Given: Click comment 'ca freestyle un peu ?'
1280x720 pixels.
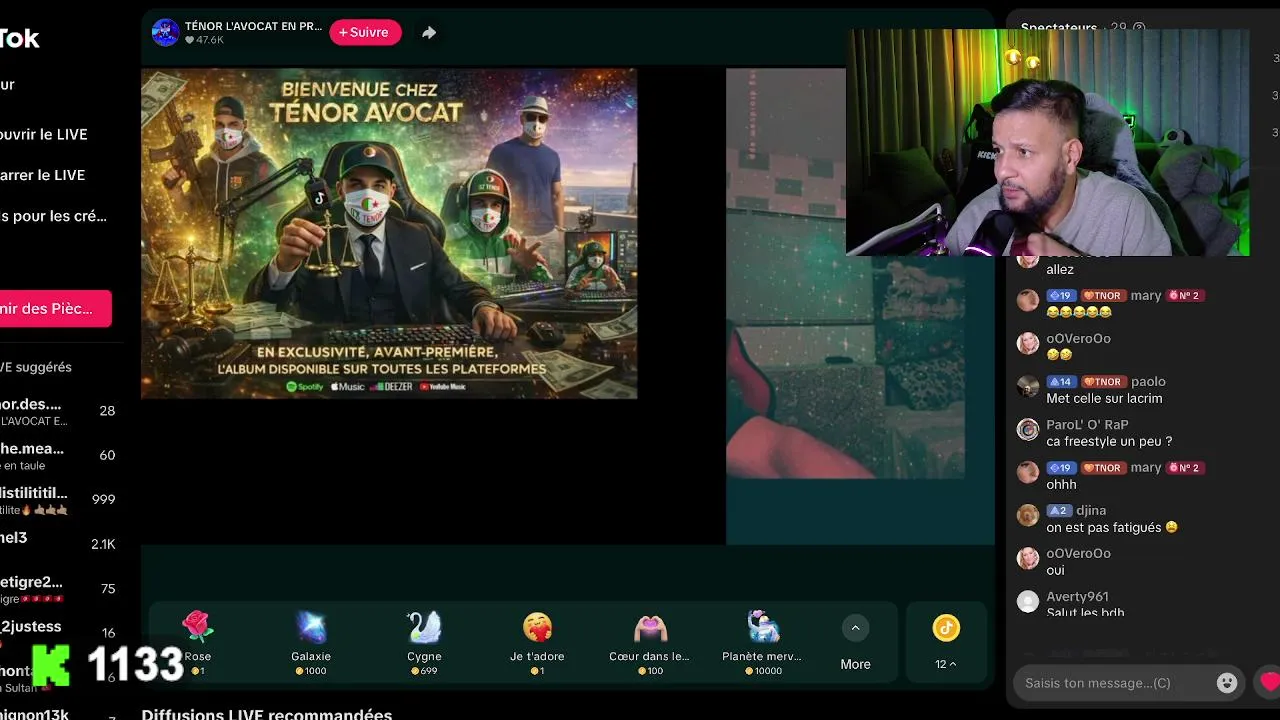Looking at the screenshot, I should 1109,441.
